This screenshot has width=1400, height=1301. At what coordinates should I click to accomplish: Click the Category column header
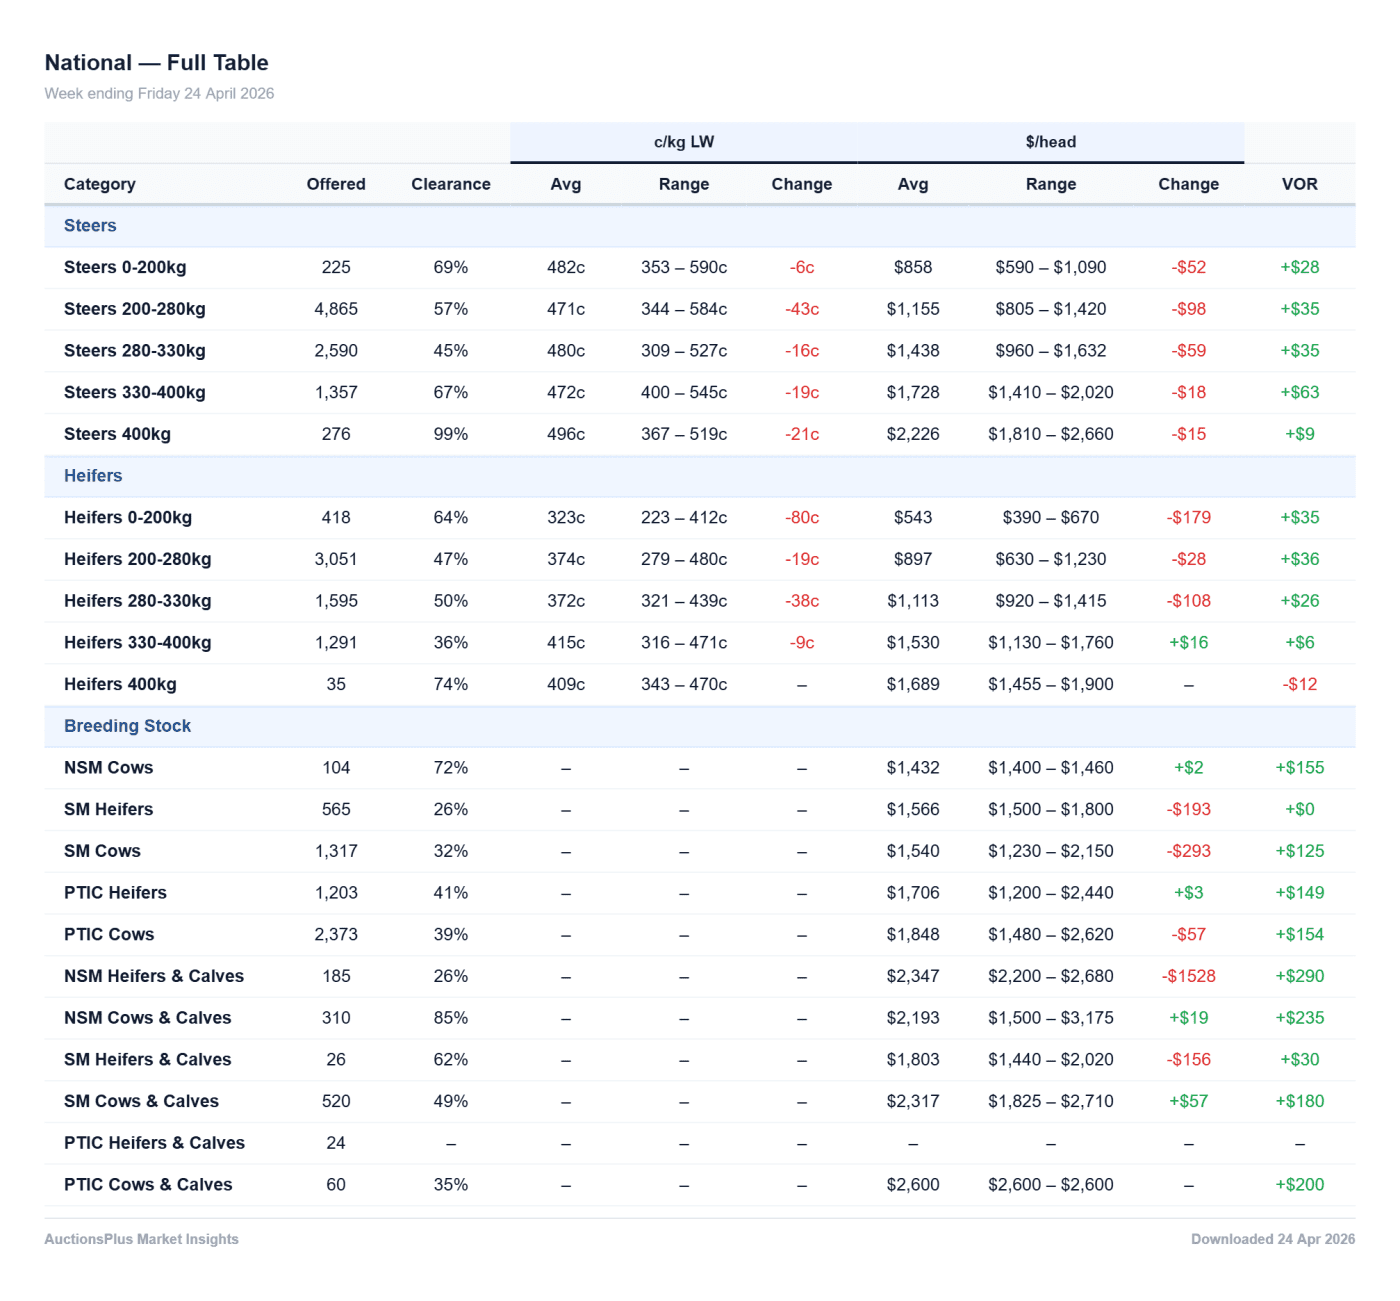100,184
